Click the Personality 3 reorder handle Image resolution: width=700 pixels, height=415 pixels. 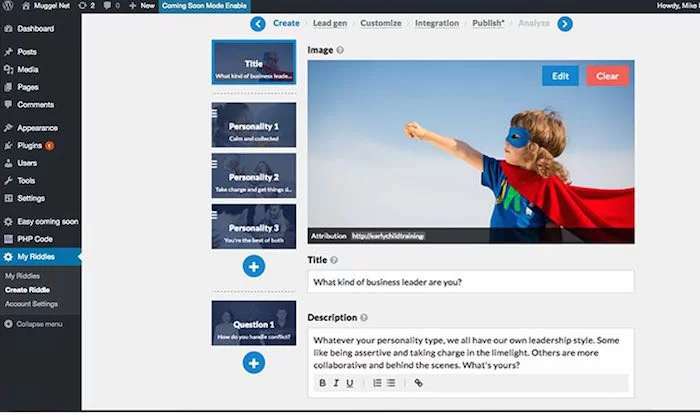[x=214, y=216]
